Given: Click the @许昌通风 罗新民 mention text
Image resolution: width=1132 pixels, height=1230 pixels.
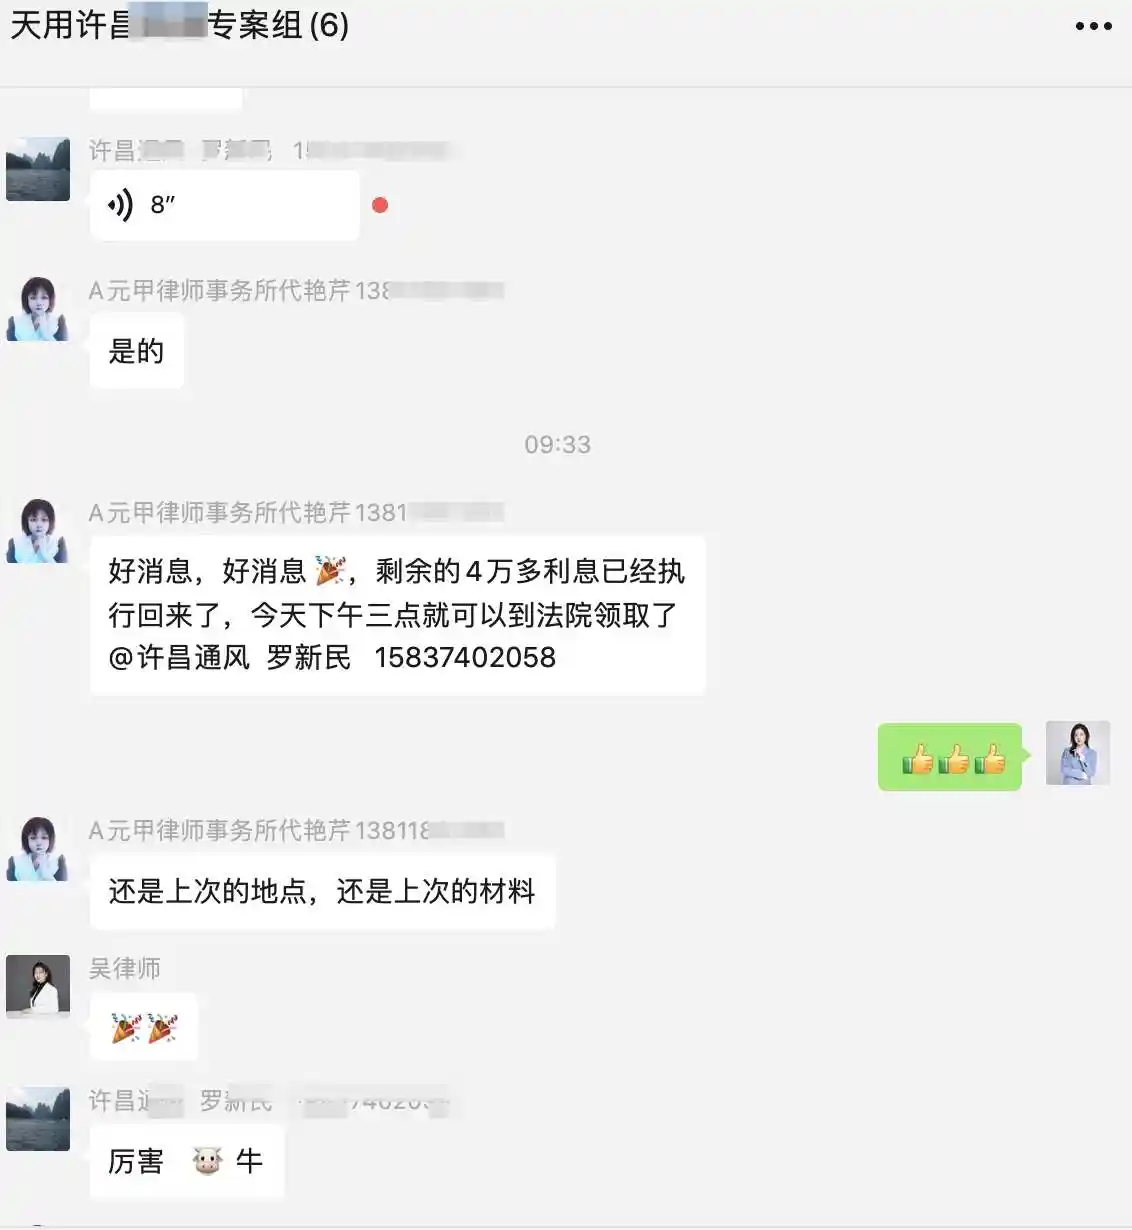Looking at the screenshot, I should [230, 658].
